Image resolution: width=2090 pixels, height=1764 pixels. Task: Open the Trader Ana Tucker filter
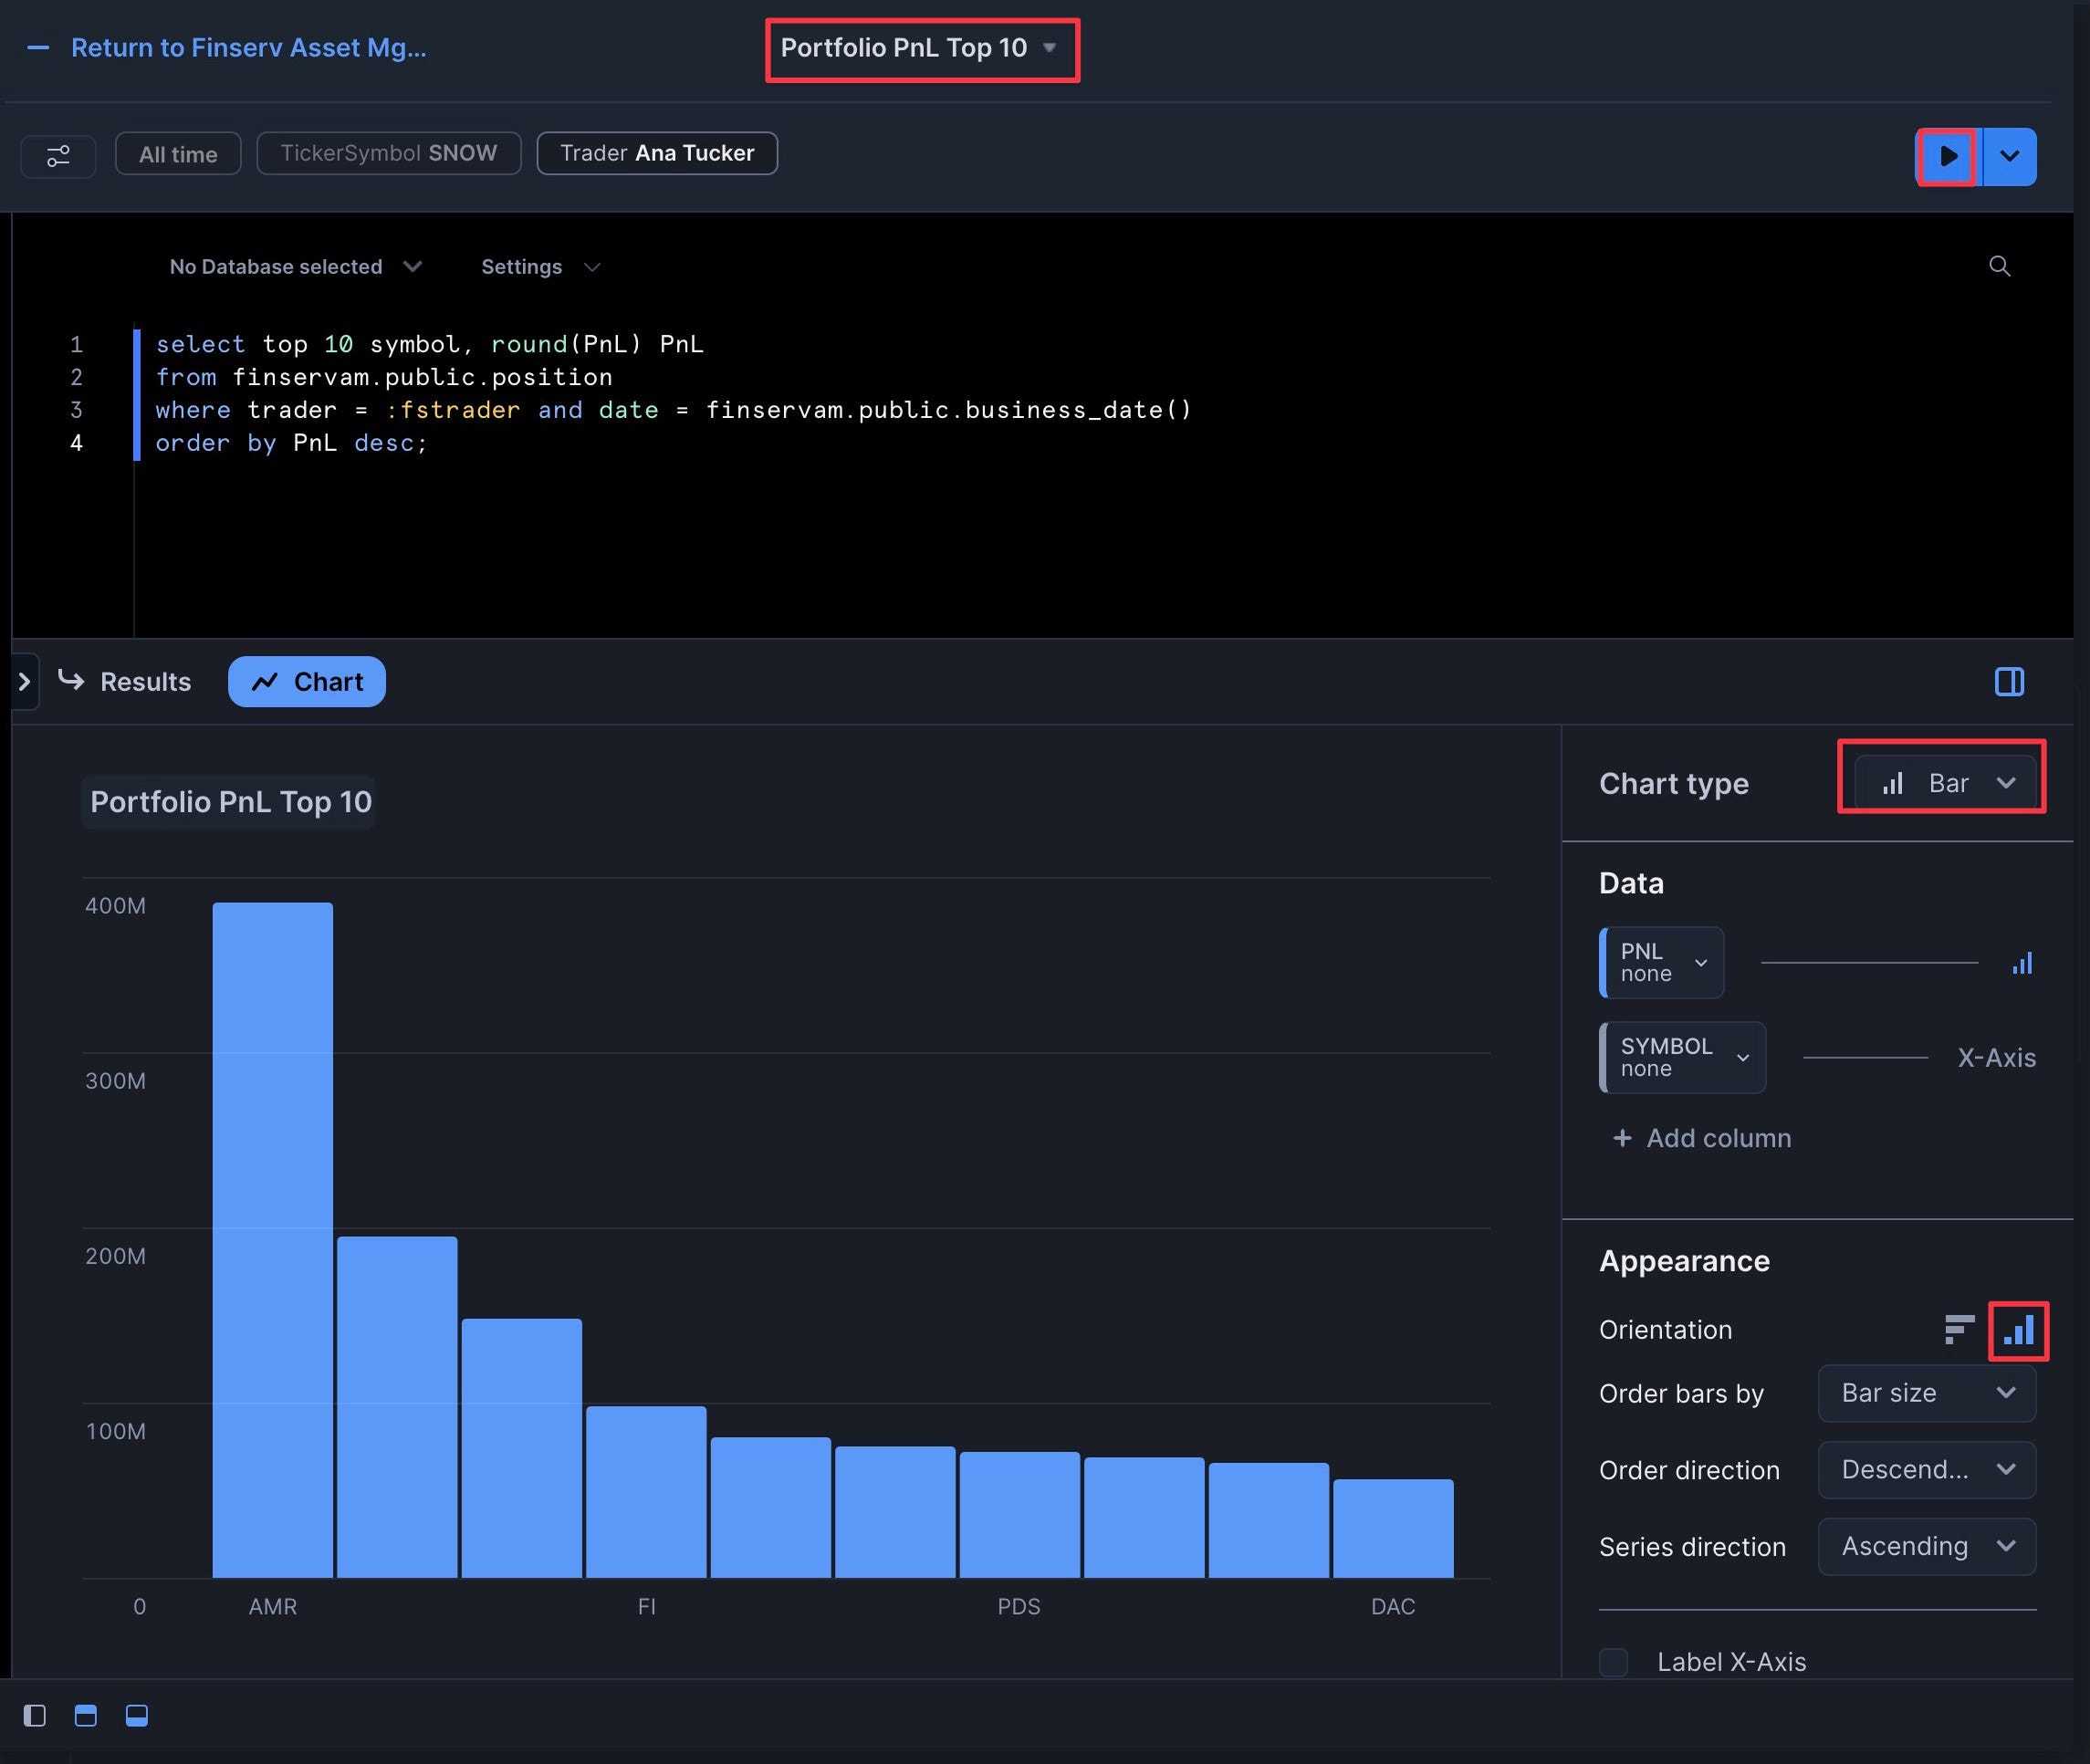(x=657, y=153)
